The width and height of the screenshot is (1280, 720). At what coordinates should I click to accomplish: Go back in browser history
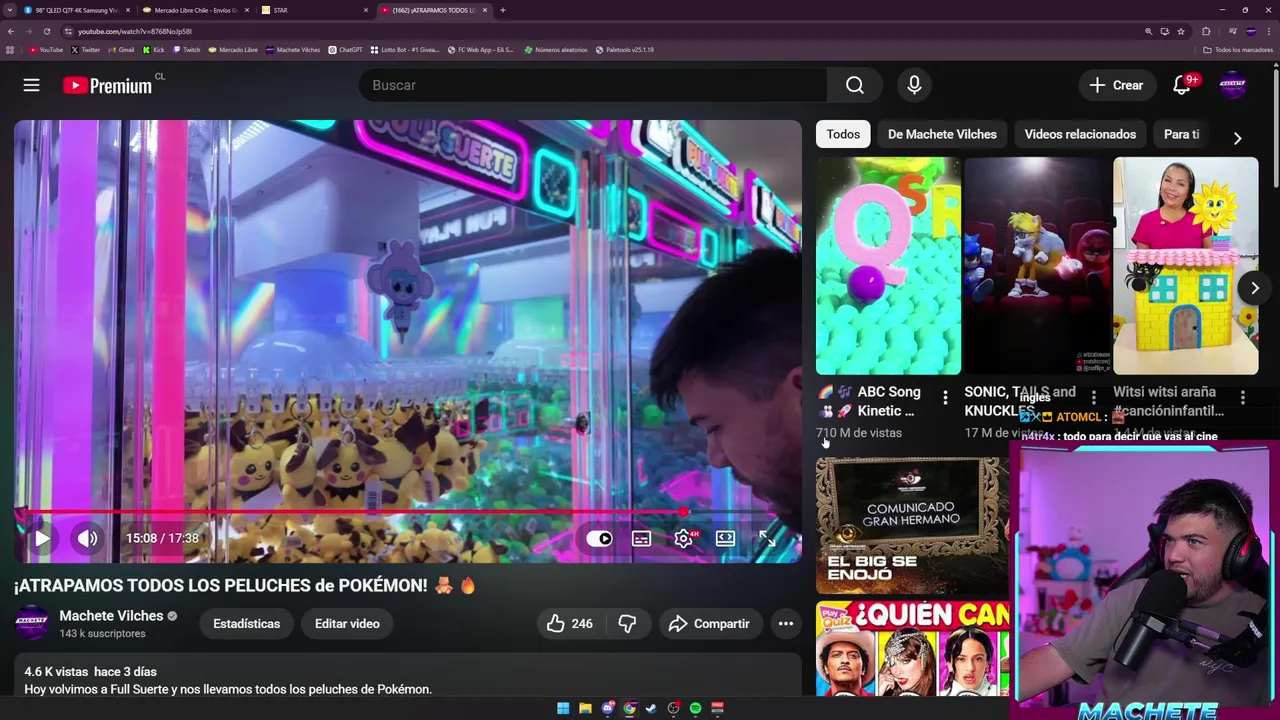[11, 31]
